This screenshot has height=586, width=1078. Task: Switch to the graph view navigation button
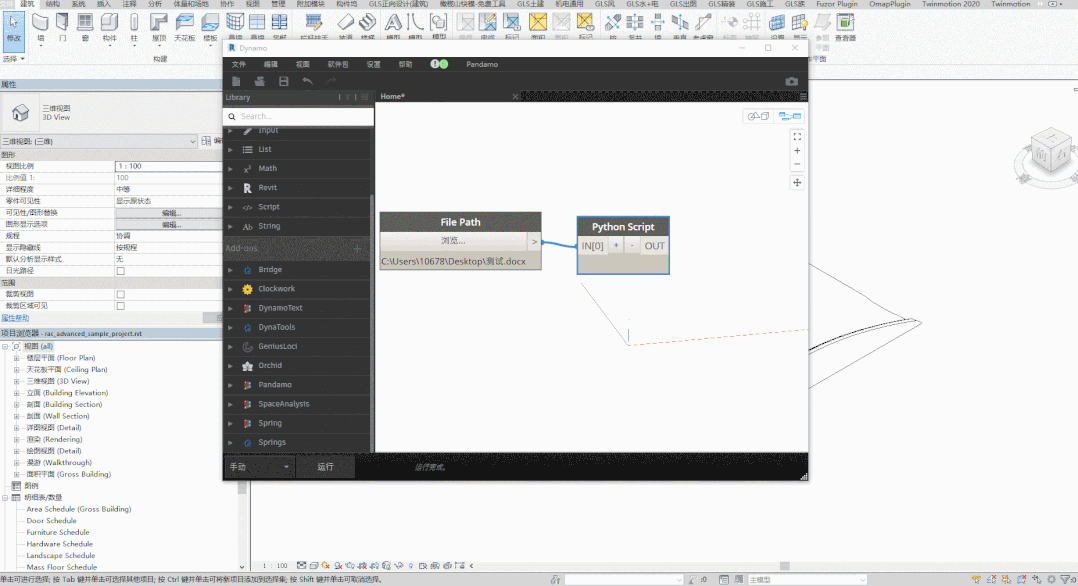point(789,116)
